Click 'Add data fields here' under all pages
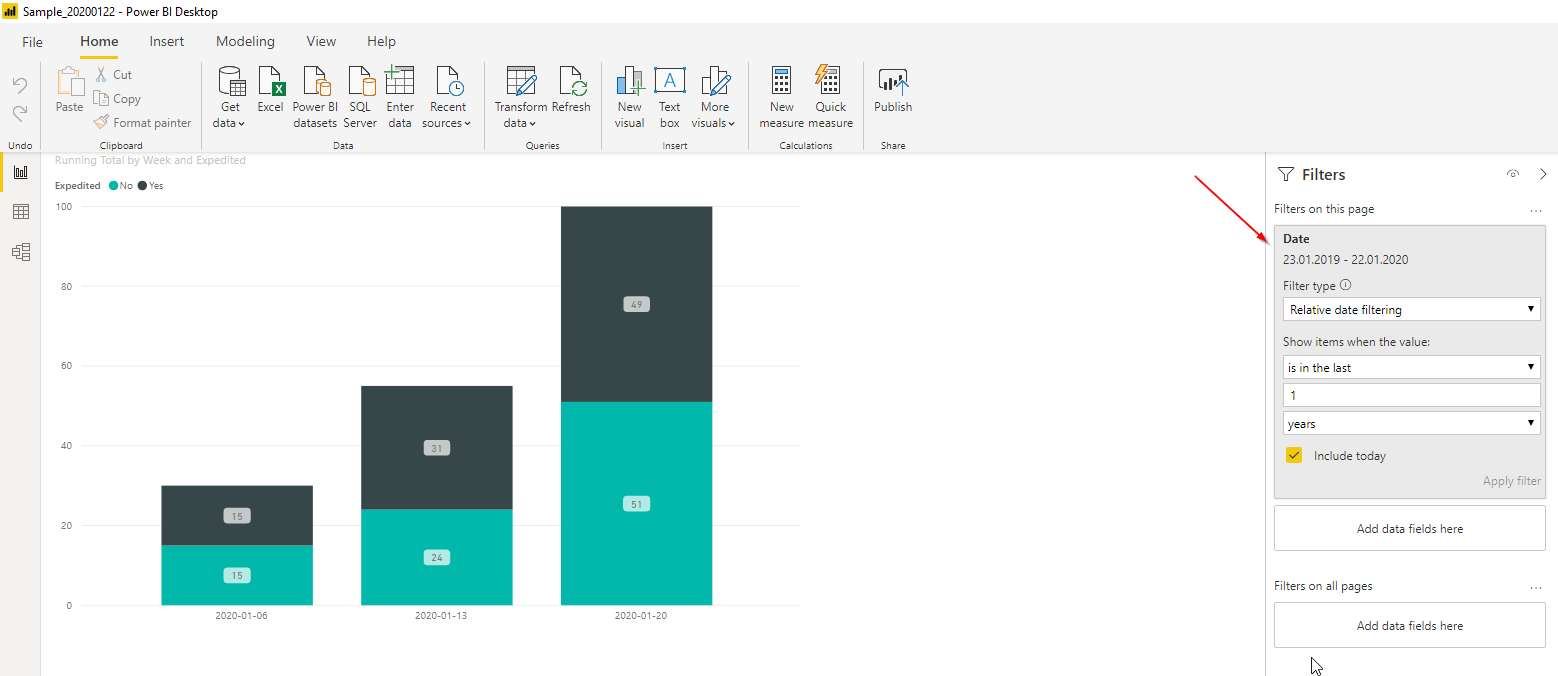1558x676 pixels. point(1410,625)
